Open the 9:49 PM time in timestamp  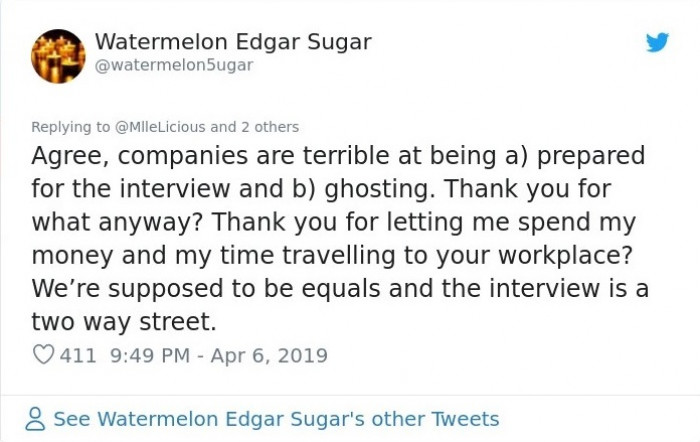150,355
